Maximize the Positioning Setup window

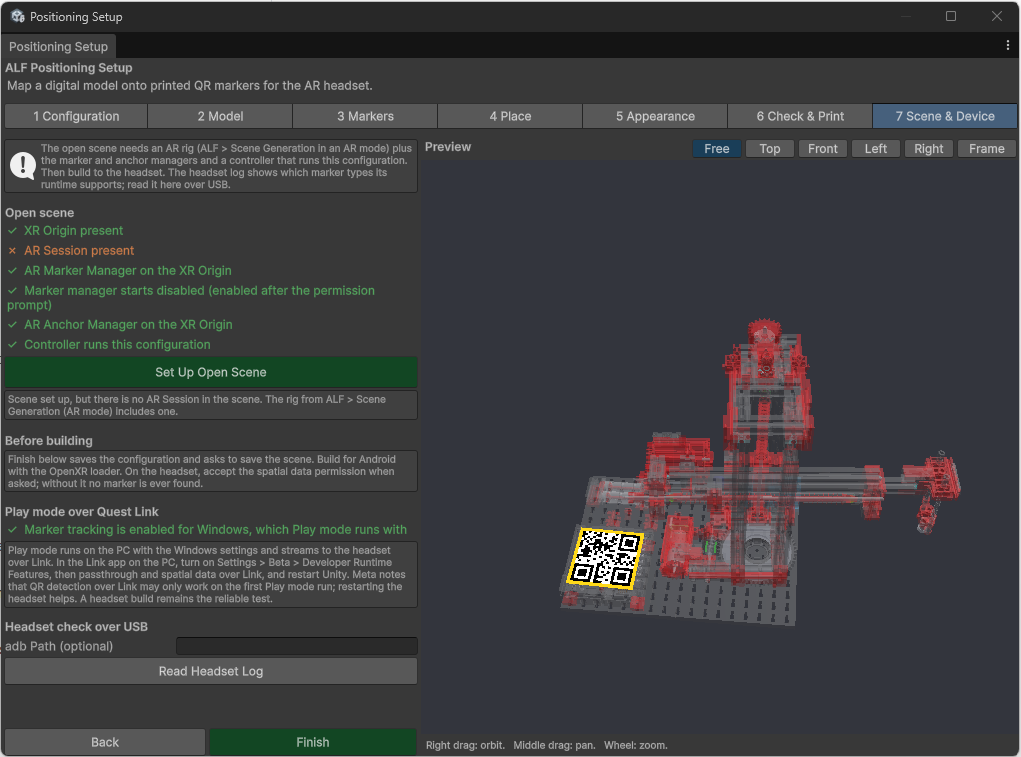click(951, 16)
